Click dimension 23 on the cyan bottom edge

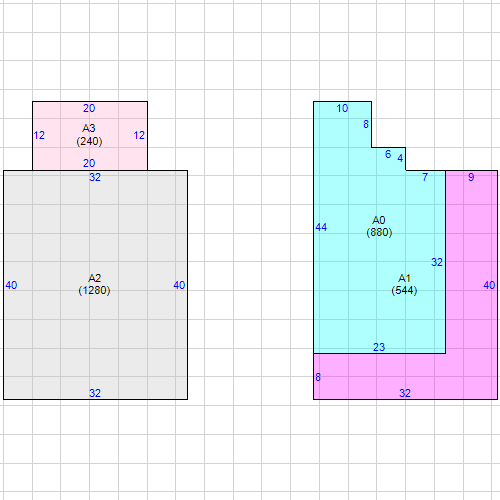tap(379, 347)
